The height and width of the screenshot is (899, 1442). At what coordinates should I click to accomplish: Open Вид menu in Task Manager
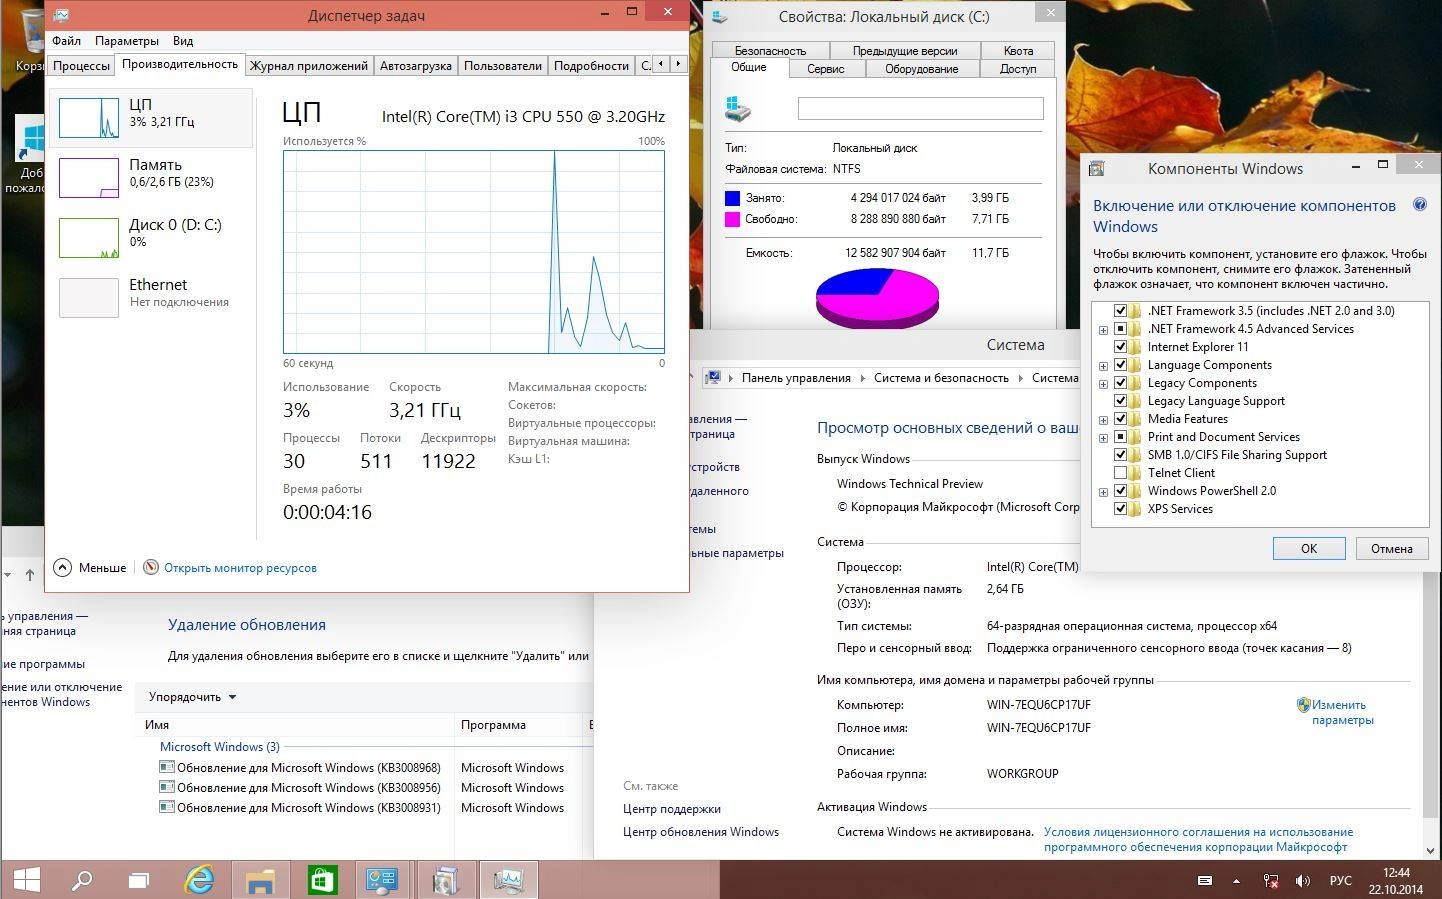(x=183, y=41)
